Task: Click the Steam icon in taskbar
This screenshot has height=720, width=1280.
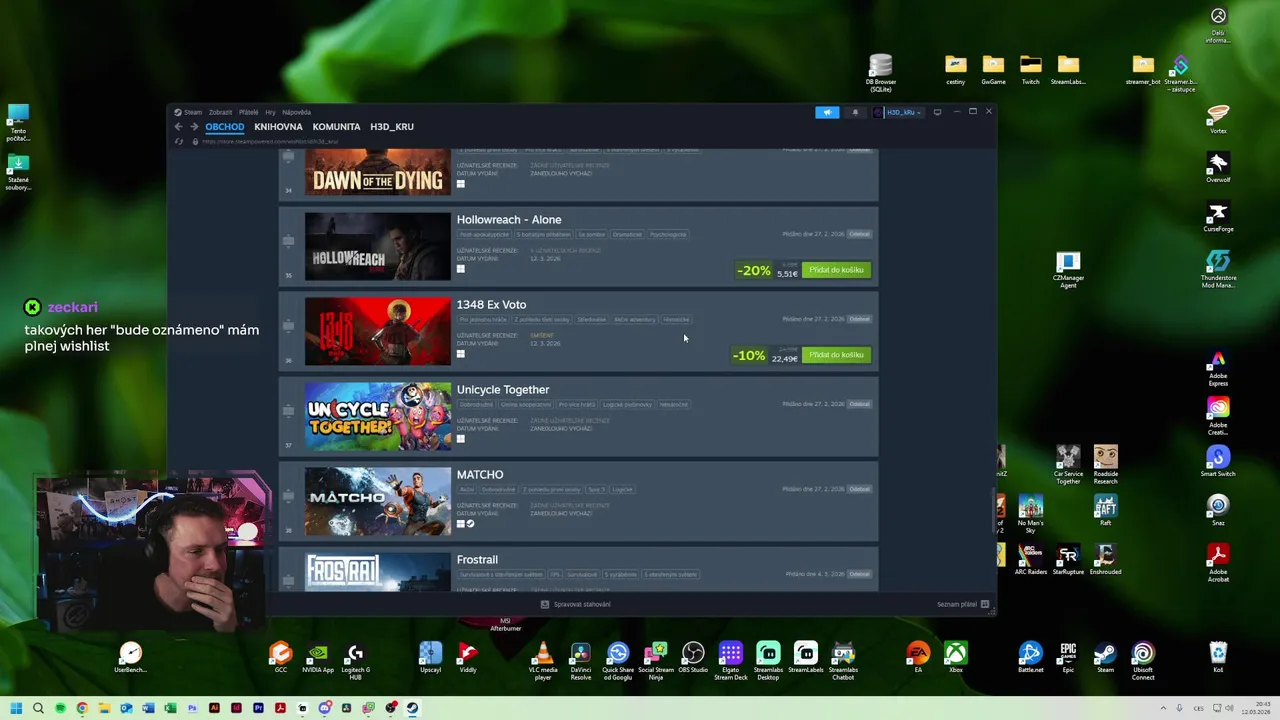Action: click(x=412, y=708)
